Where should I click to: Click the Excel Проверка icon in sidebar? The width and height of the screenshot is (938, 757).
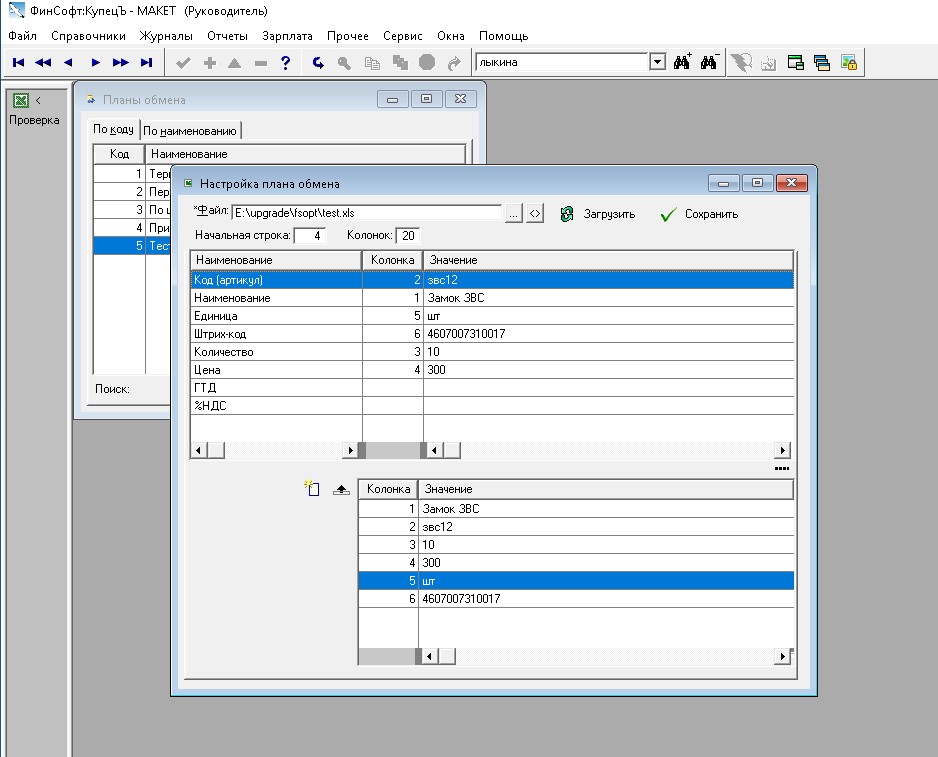point(21,100)
